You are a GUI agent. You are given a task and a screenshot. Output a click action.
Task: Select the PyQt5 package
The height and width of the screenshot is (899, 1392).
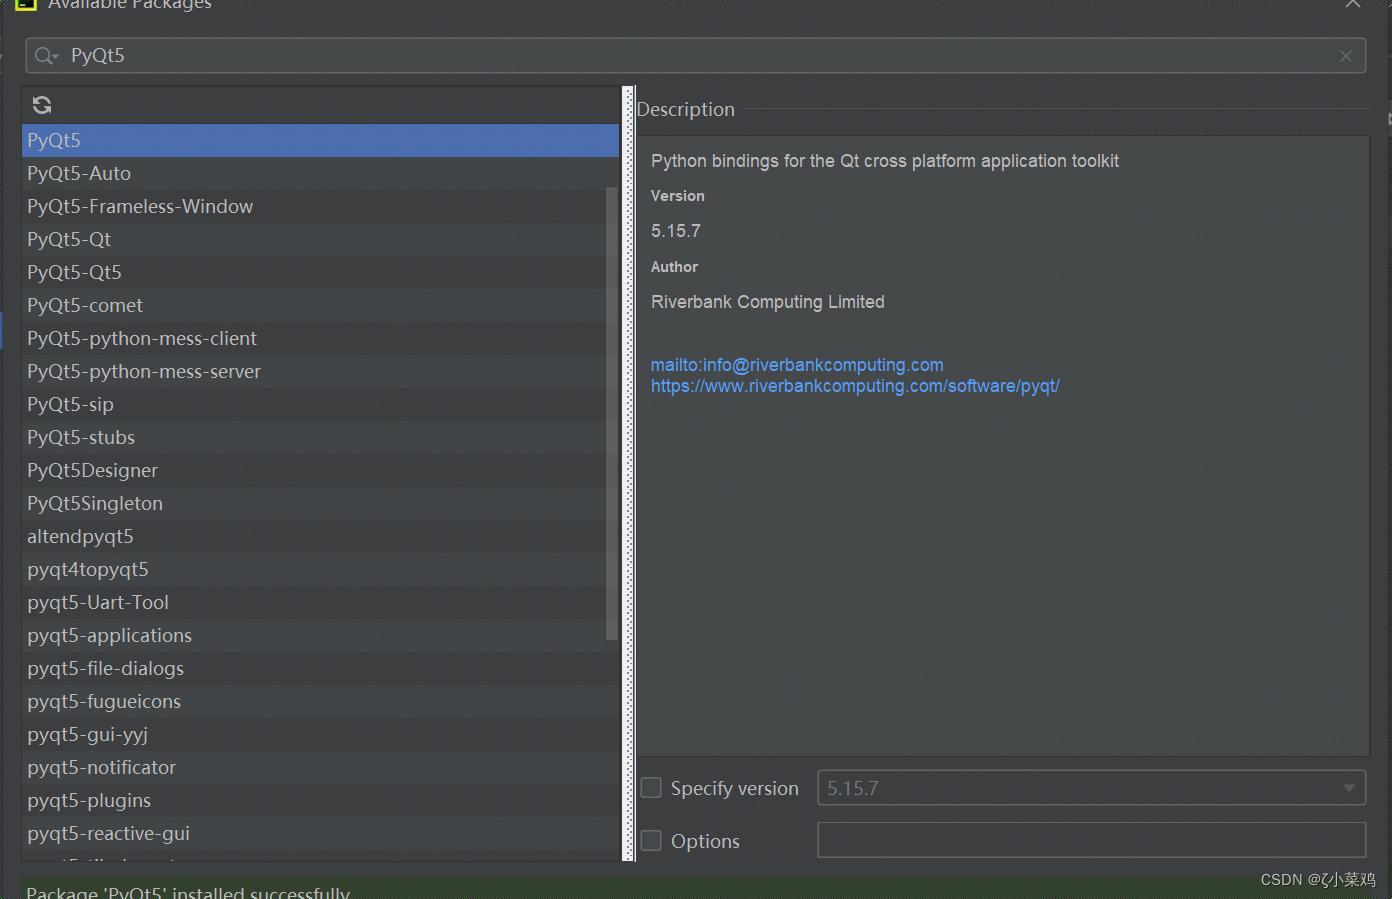pyautogui.click(x=320, y=140)
